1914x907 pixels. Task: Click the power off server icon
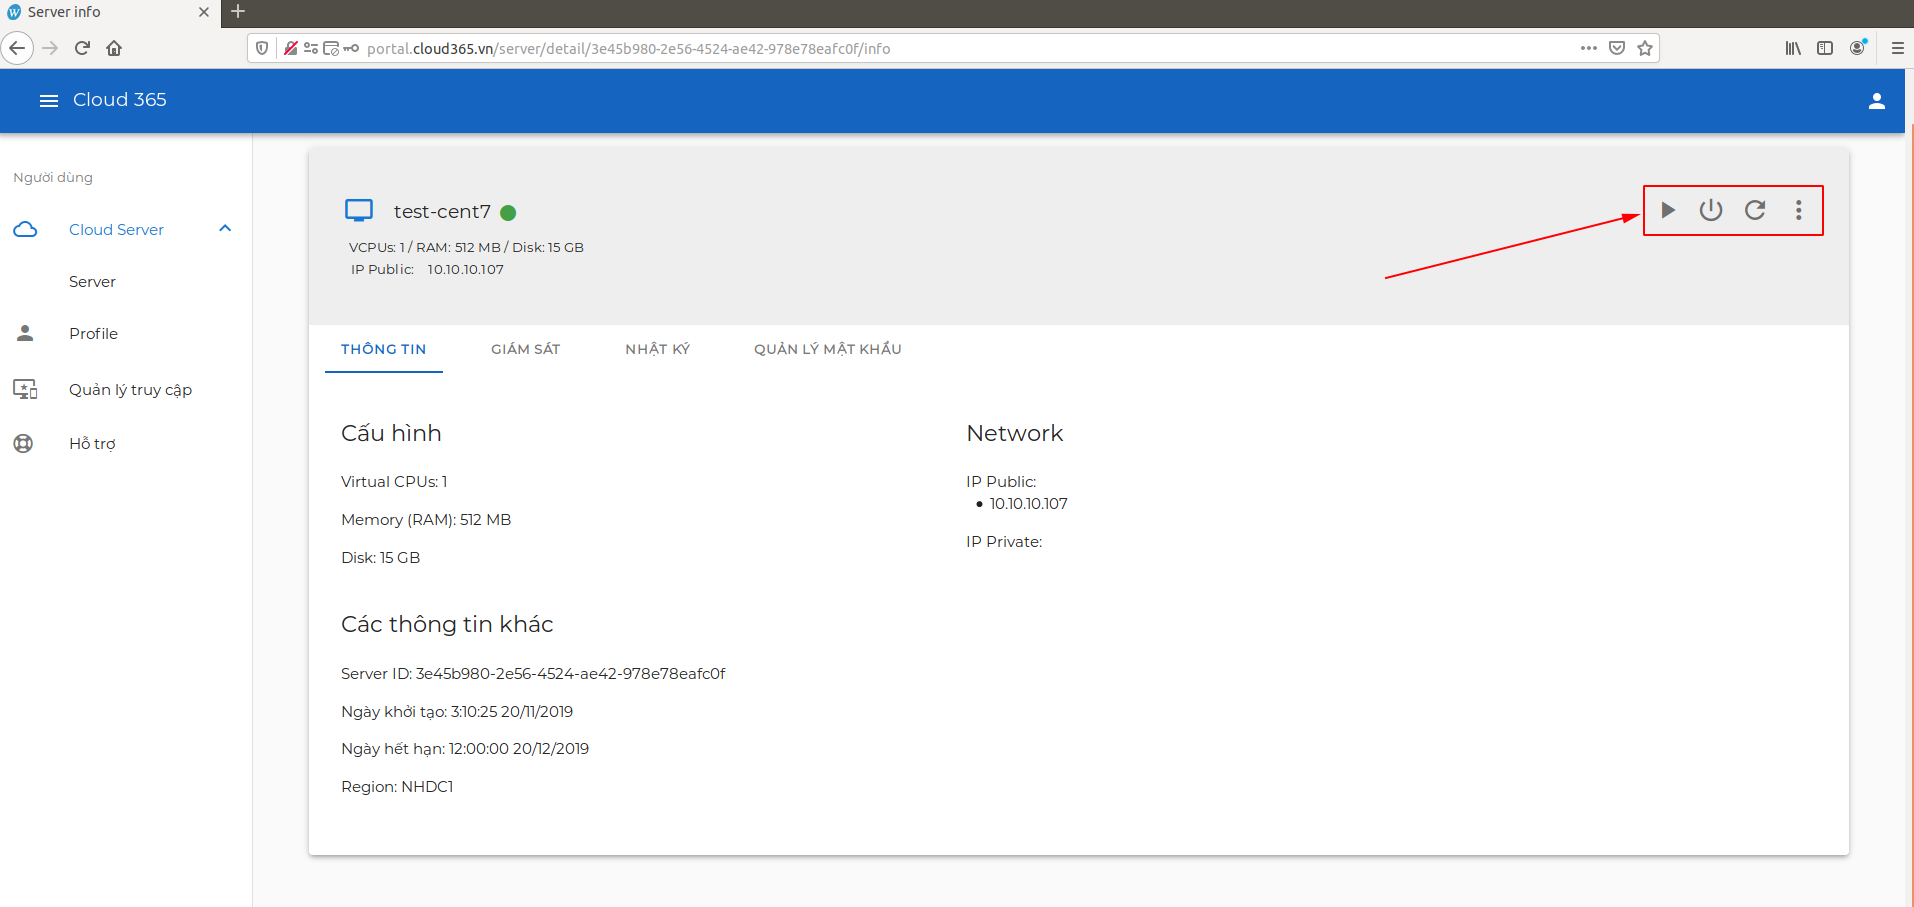1711,210
